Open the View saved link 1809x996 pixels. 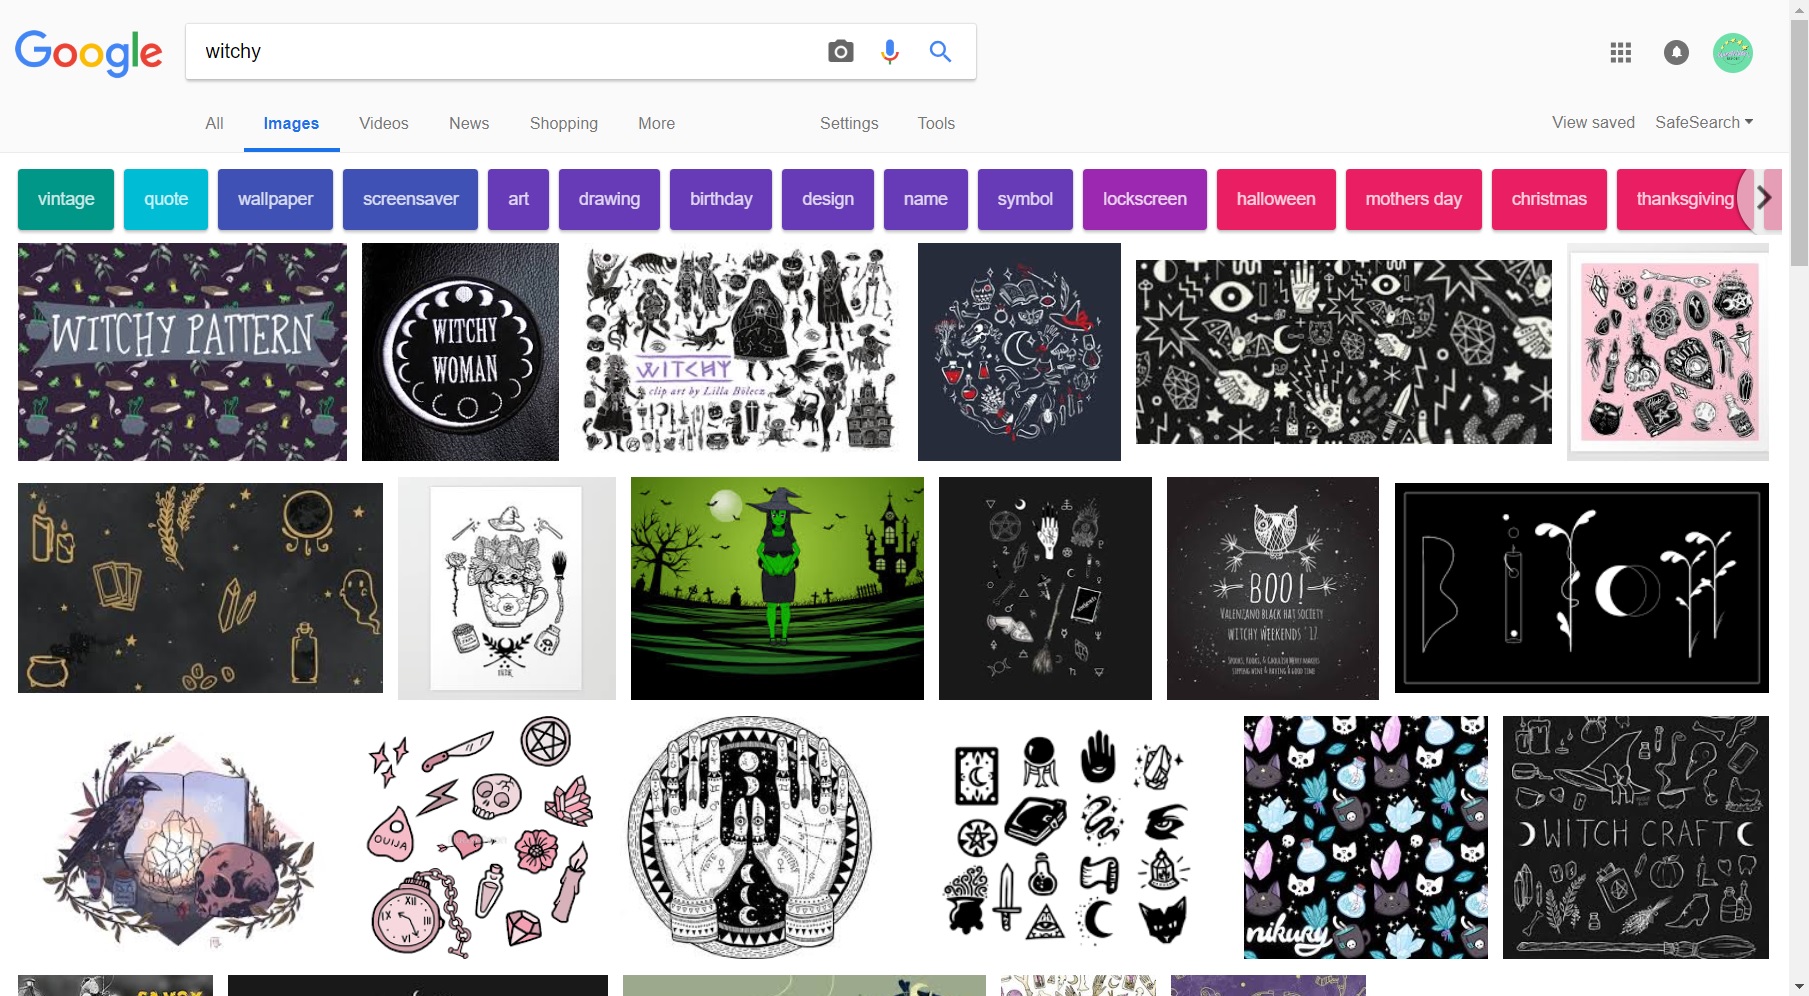point(1592,122)
